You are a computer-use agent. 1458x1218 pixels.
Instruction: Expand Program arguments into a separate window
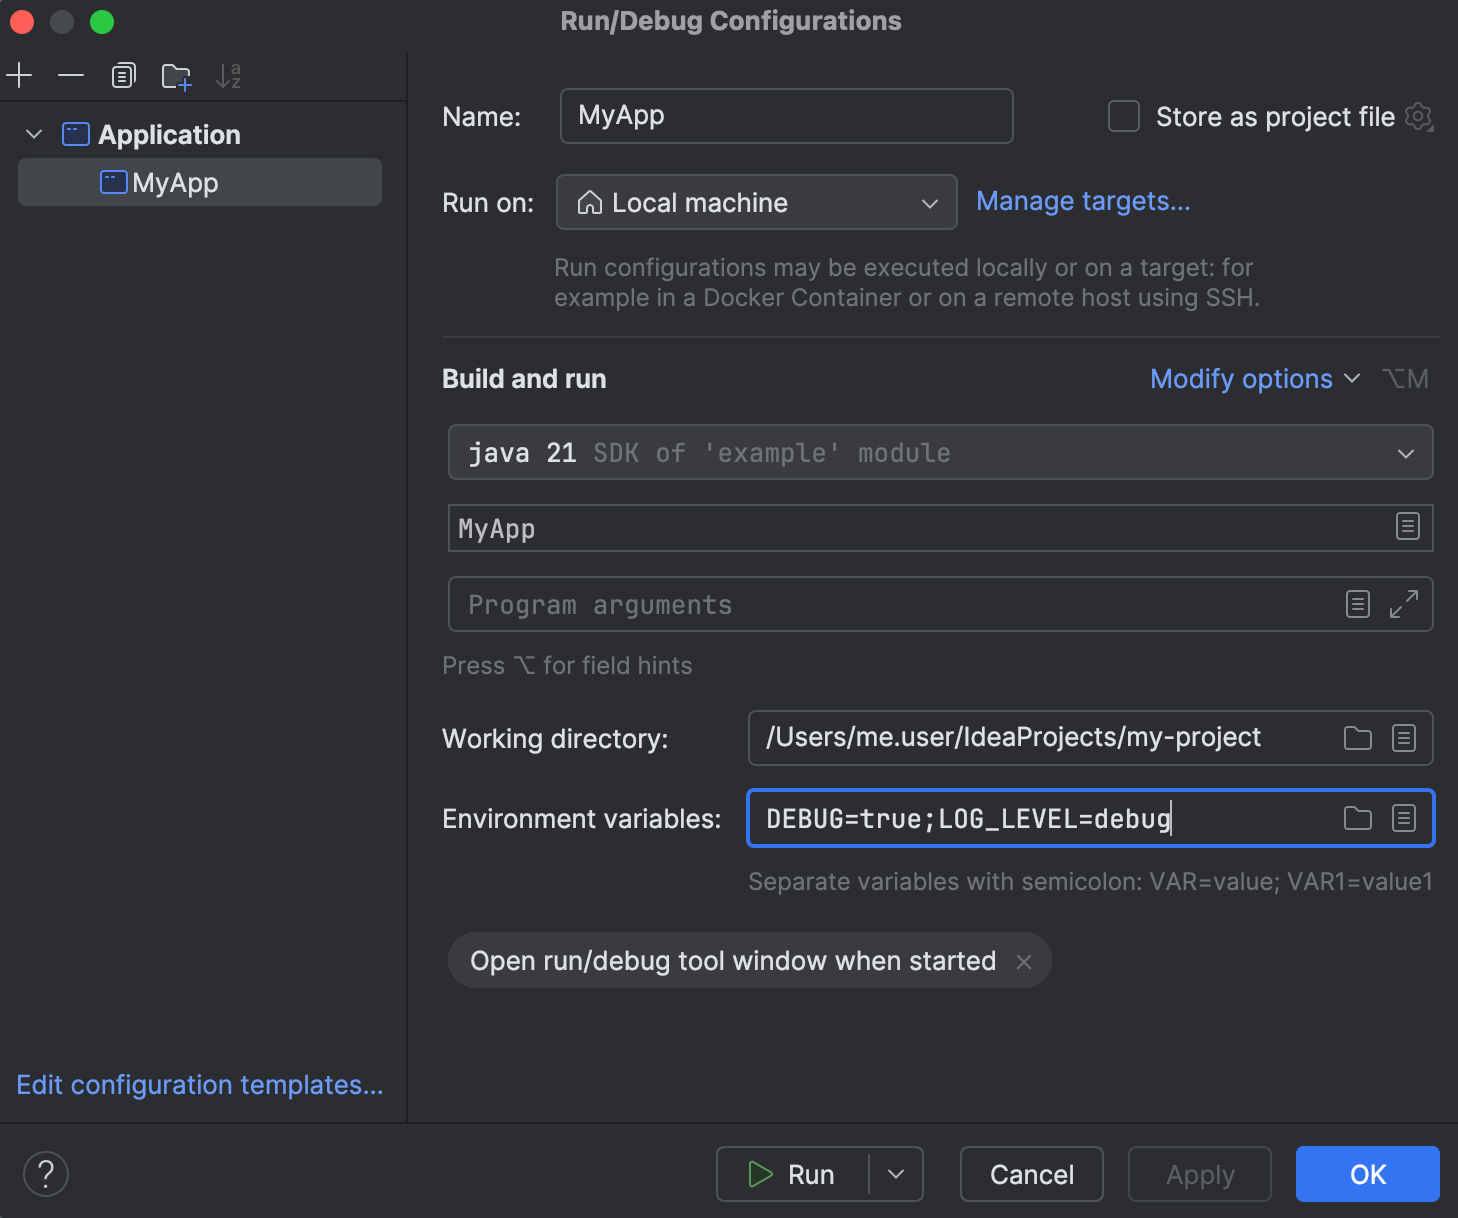[1406, 604]
